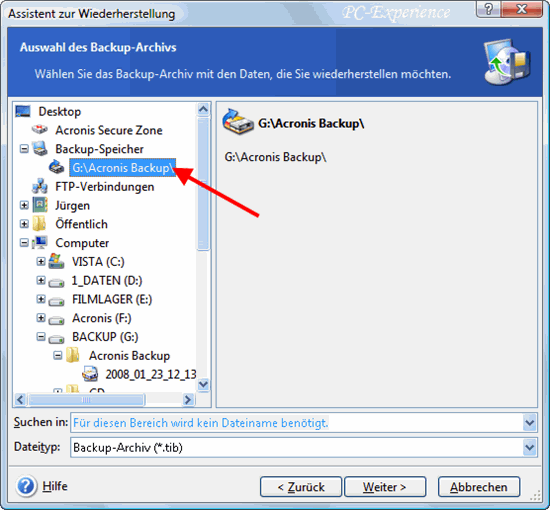Go back using the Zurück button

tap(301, 487)
